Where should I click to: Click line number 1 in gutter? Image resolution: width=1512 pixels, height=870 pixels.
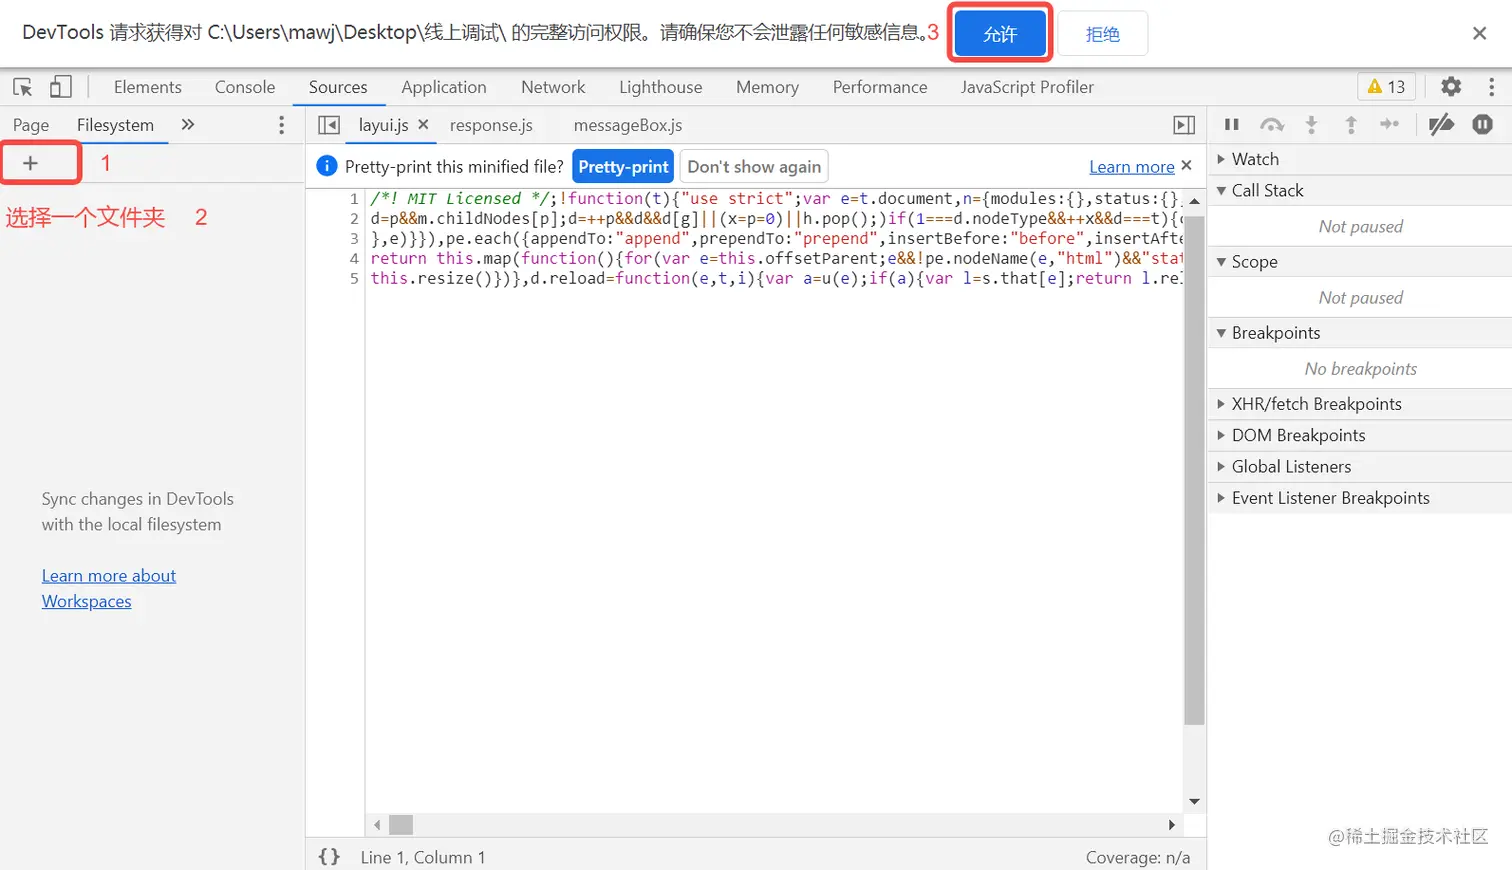coord(354,198)
